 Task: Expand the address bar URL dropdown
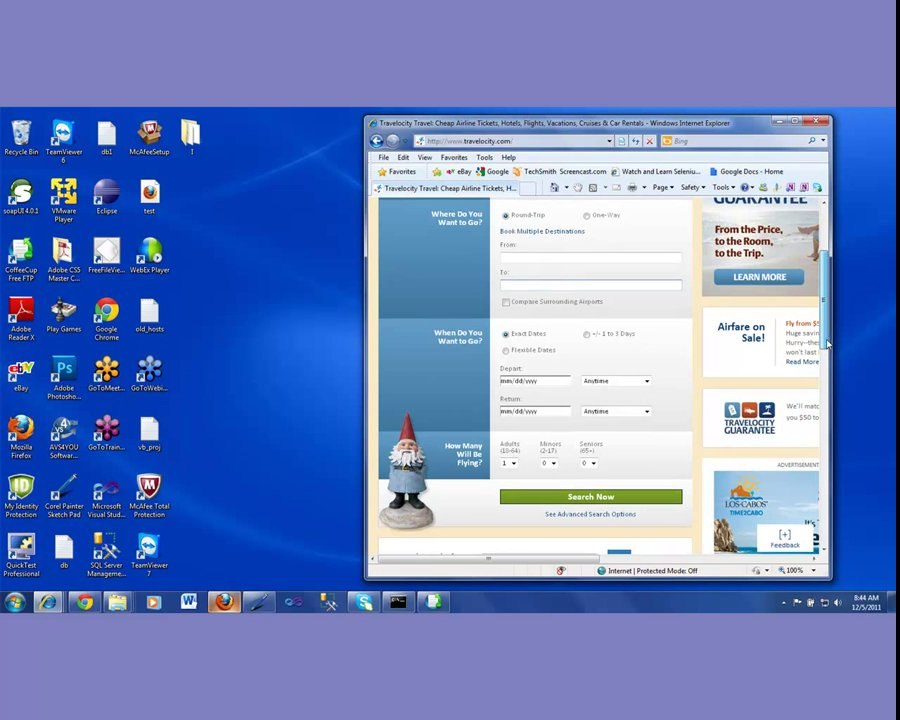click(x=609, y=141)
